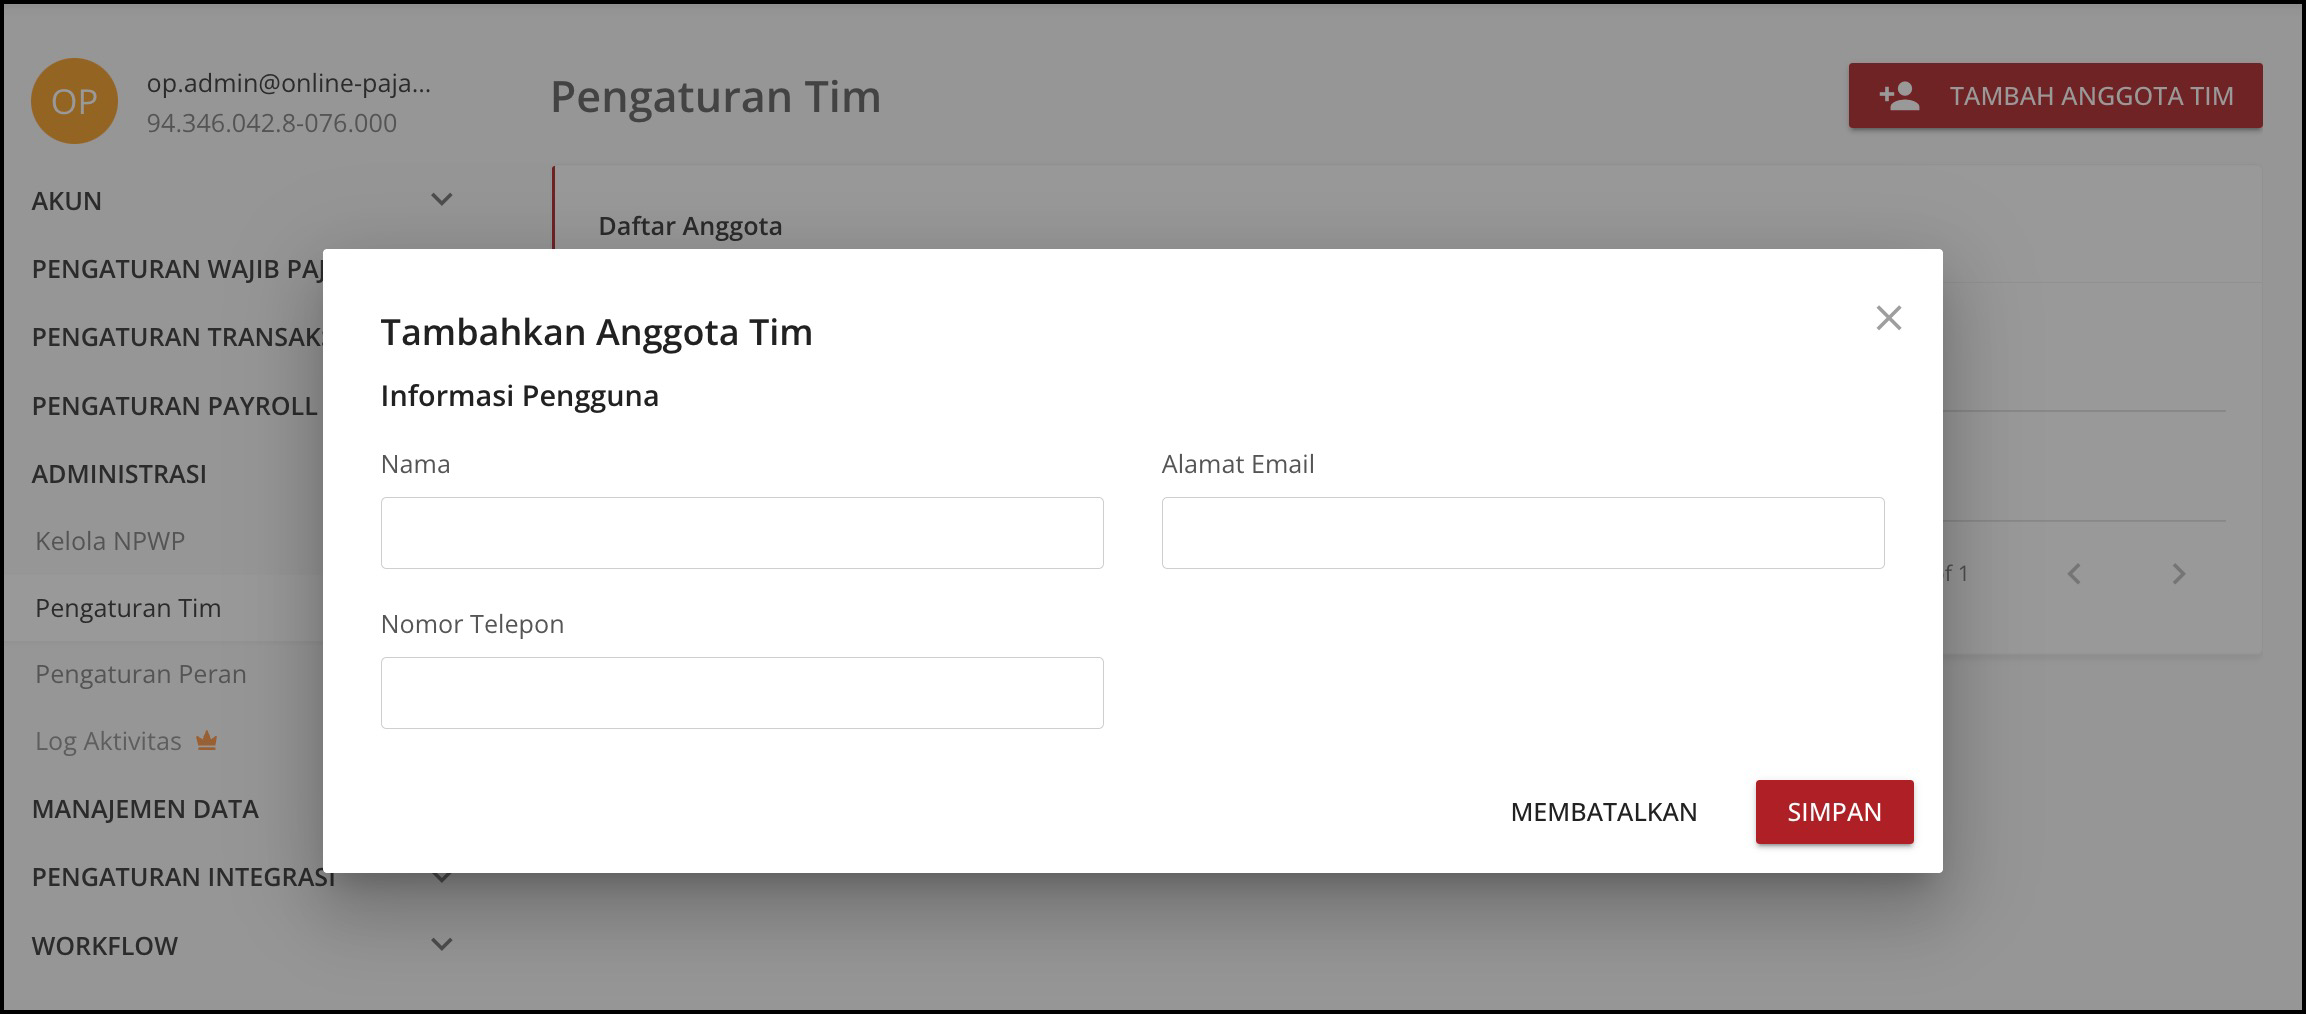Select Pengaturan Tim in sidebar
Screen dimensions: 2306x1014
[x=128, y=608]
